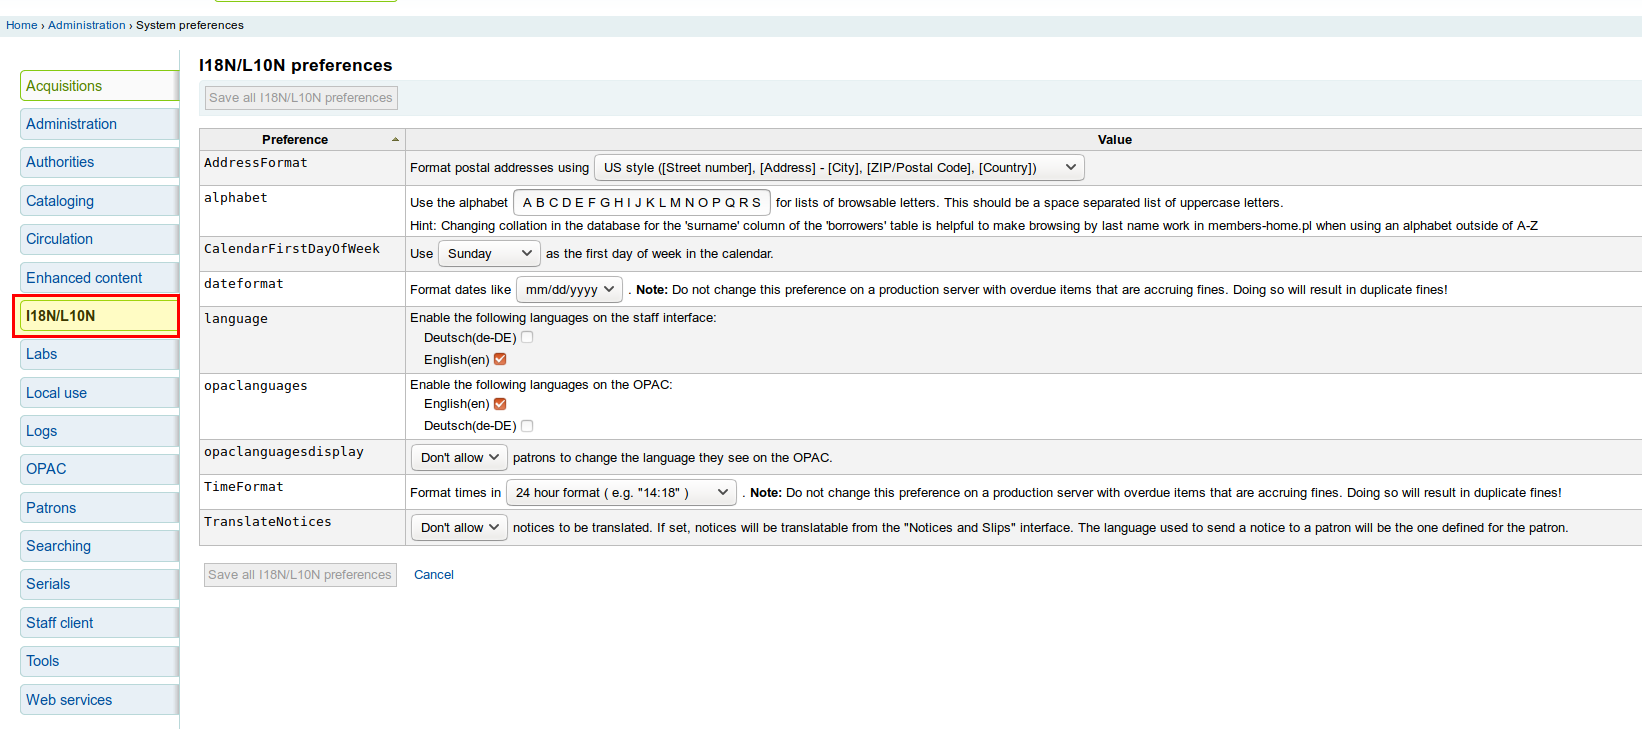Click the TimeFormat preference name

click(244, 487)
